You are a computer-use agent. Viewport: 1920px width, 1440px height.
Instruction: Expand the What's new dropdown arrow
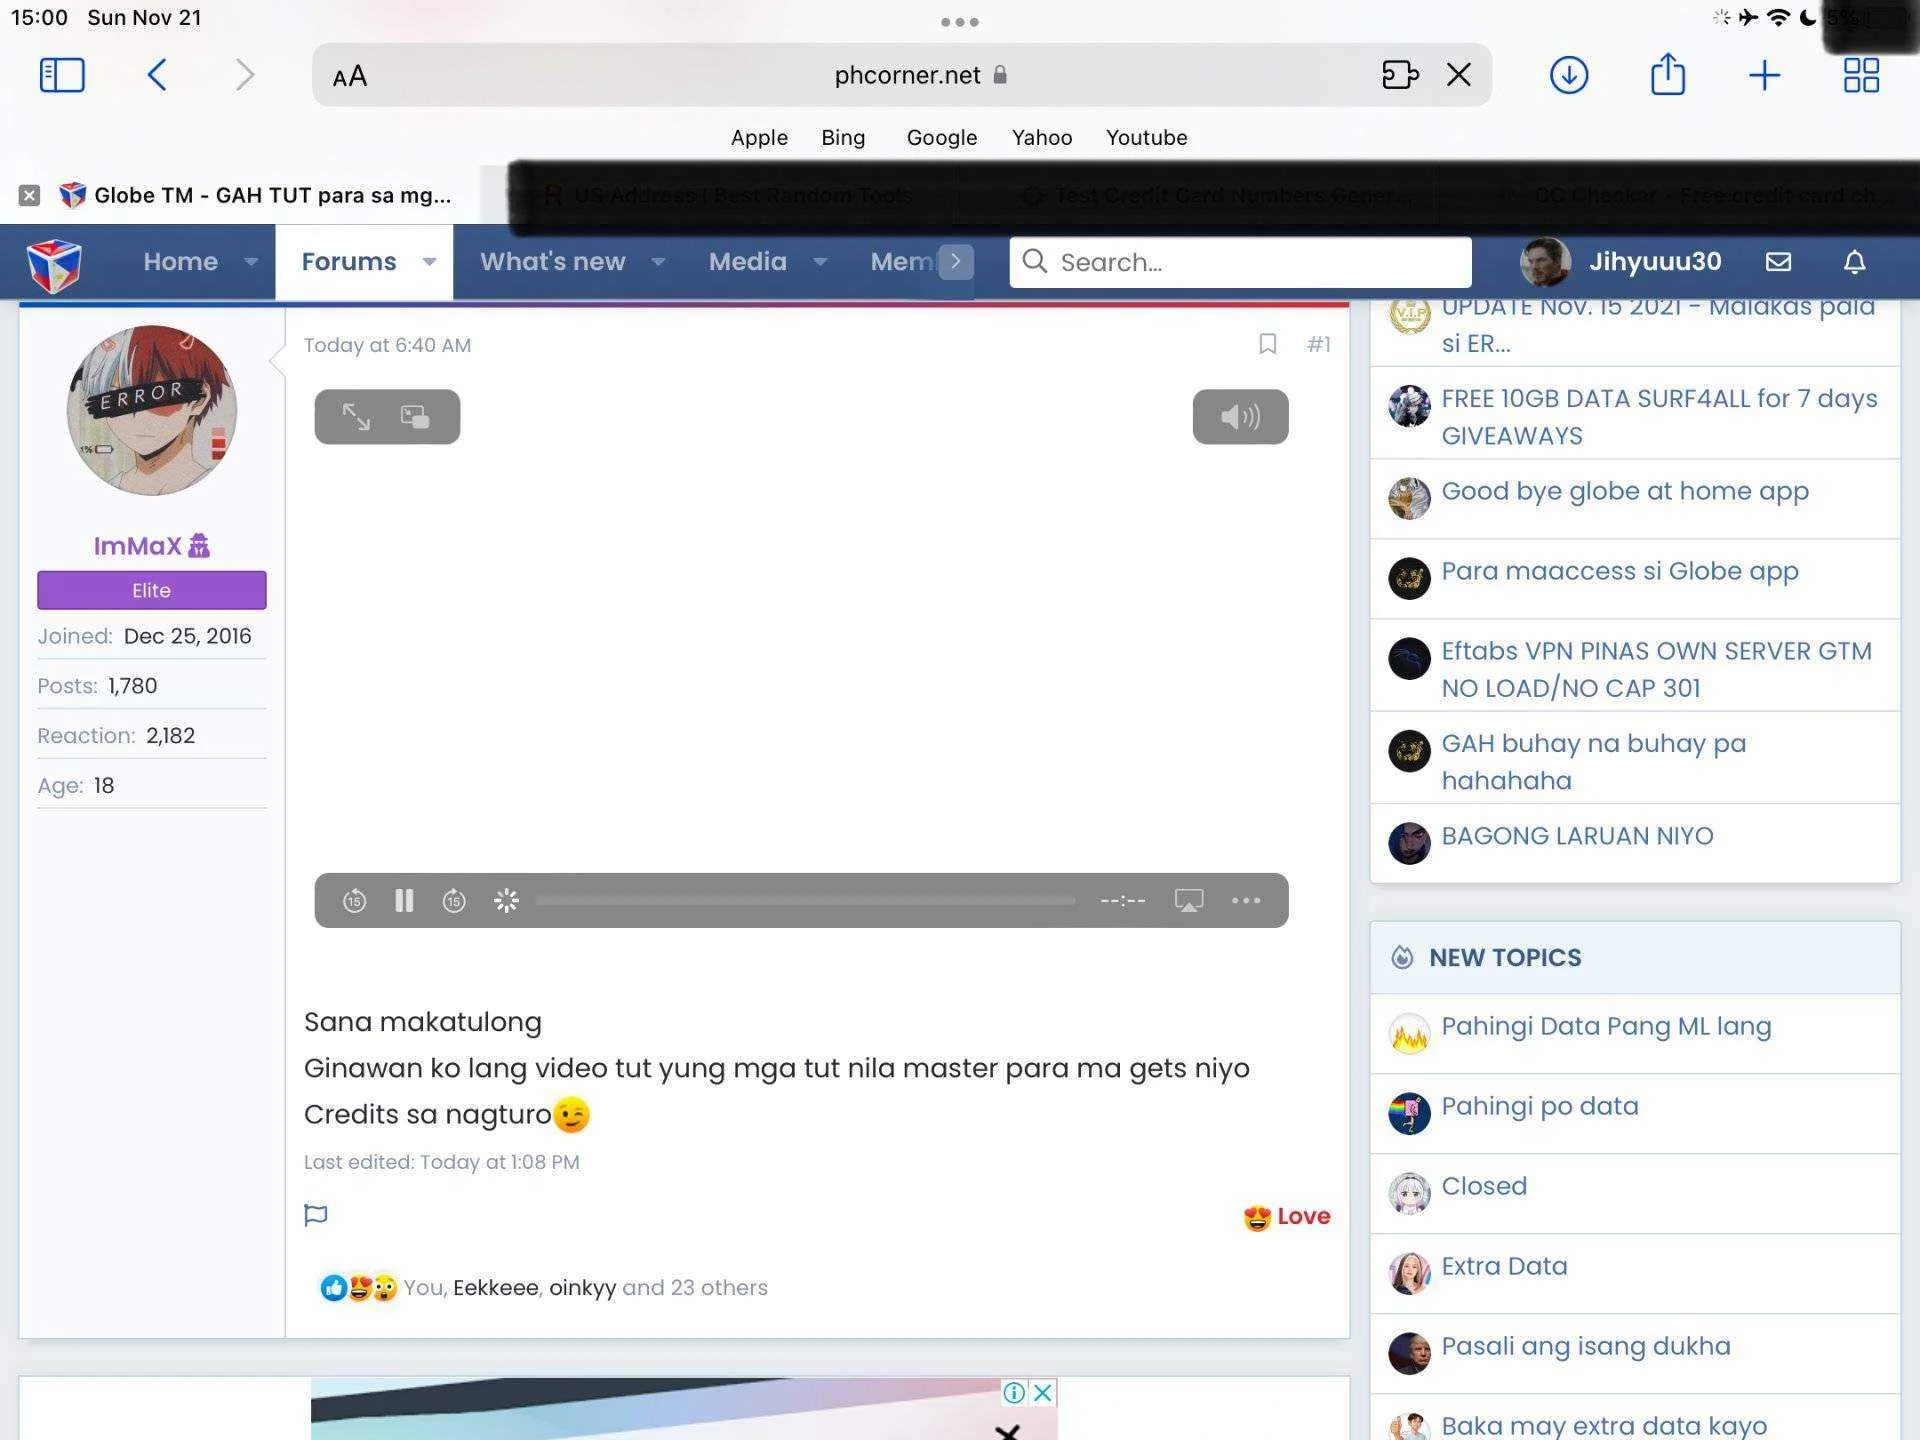click(658, 262)
